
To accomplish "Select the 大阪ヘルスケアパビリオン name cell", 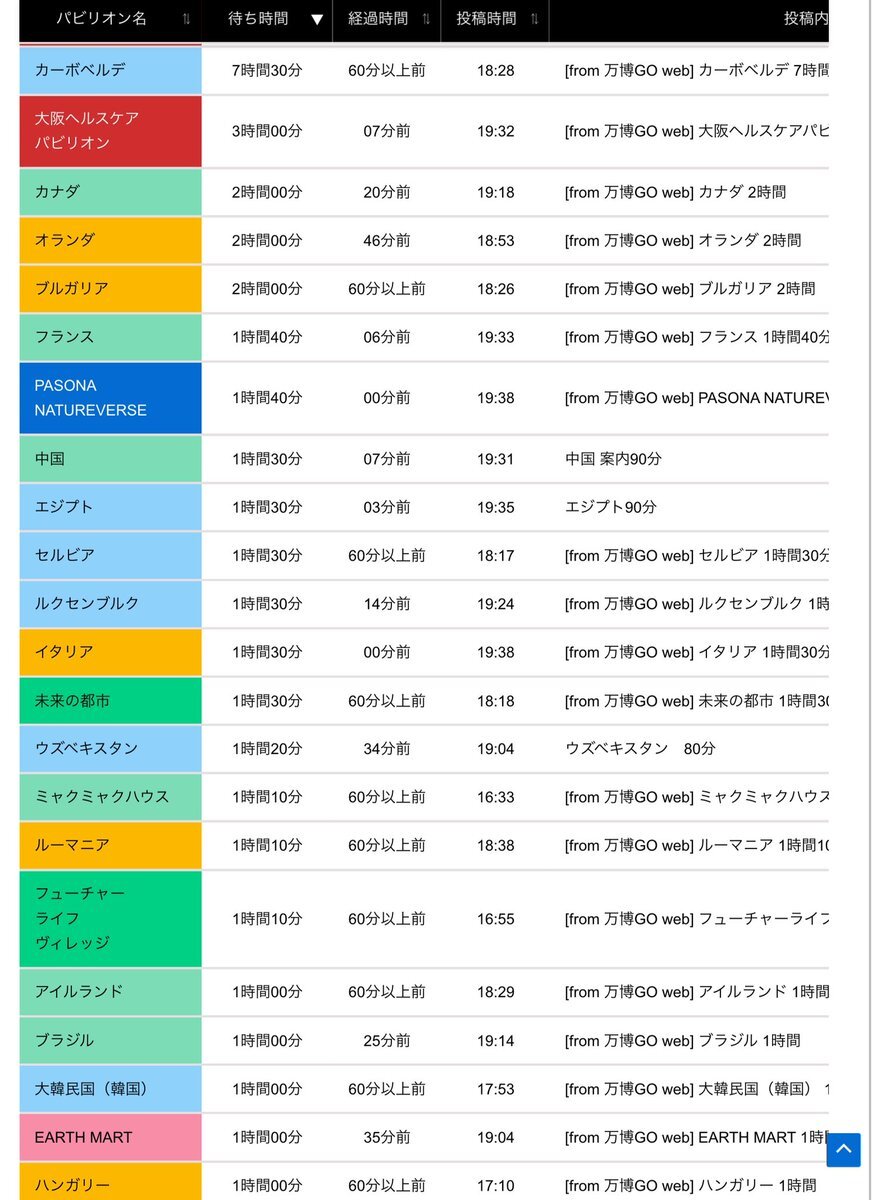I will coord(110,131).
